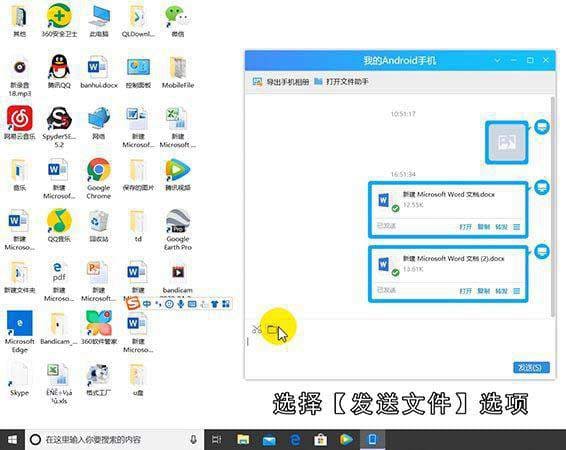Select the 360软件管家 desktop icon

tap(99, 328)
